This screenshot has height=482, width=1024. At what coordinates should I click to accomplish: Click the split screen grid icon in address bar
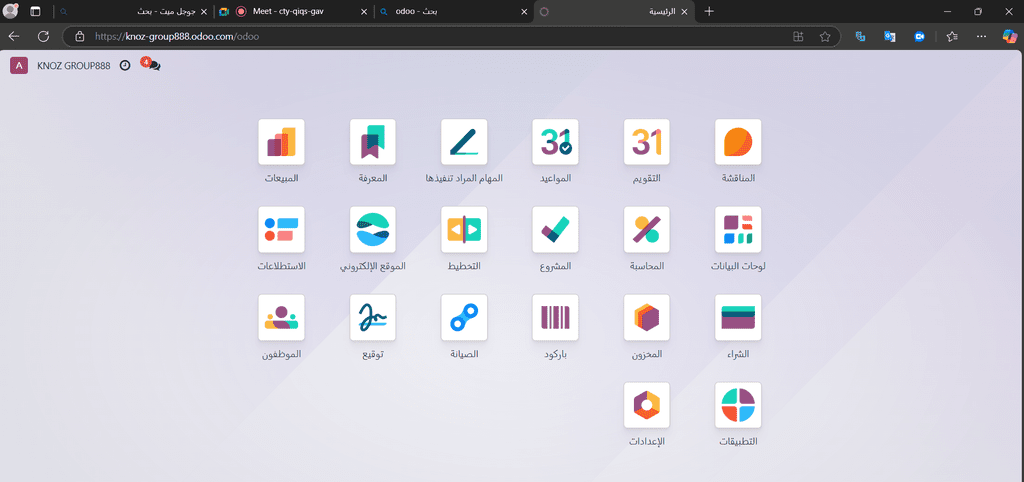point(797,37)
